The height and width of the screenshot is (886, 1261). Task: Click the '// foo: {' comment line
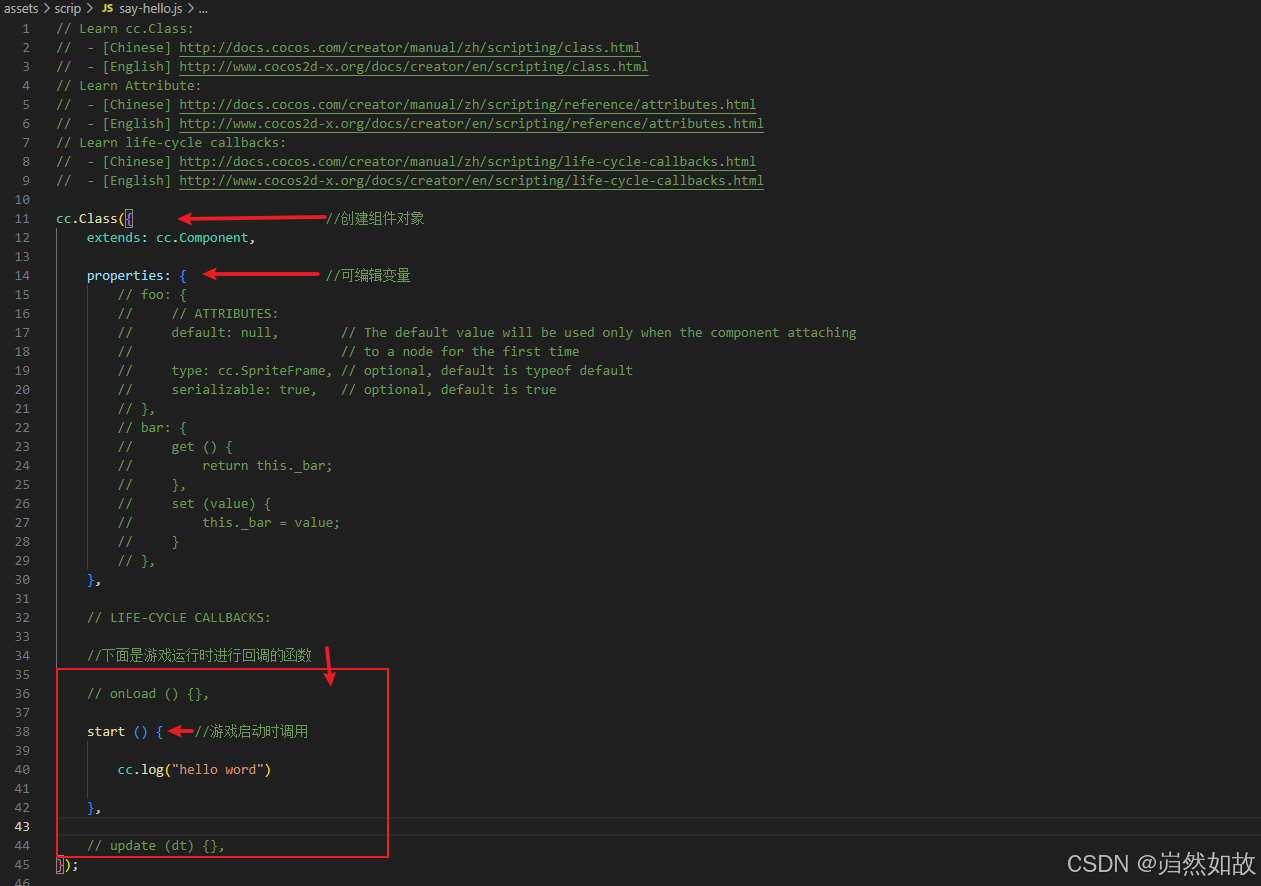(x=152, y=294)
